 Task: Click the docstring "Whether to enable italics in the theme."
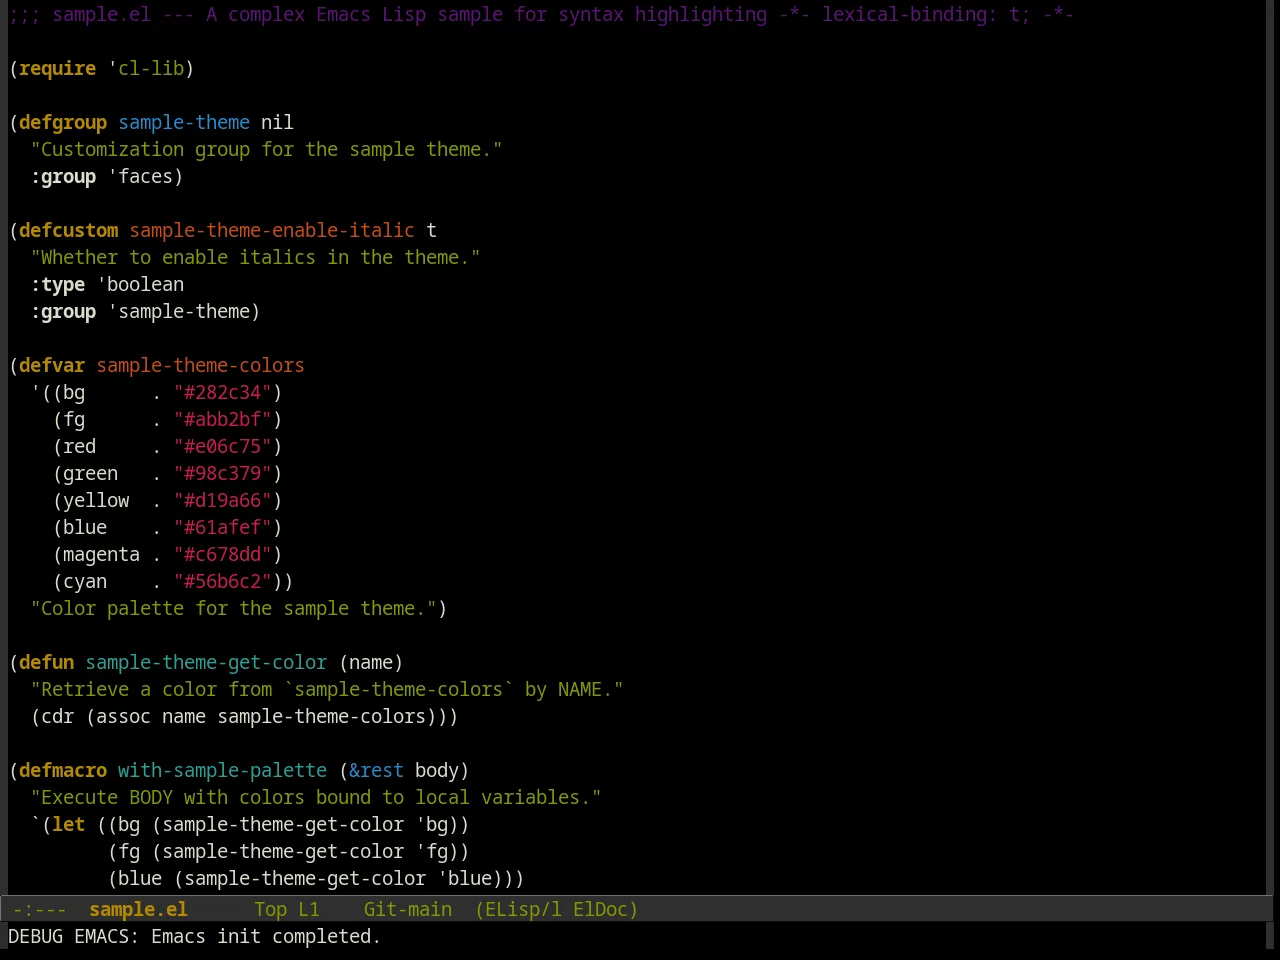click(x=255, y=257)
